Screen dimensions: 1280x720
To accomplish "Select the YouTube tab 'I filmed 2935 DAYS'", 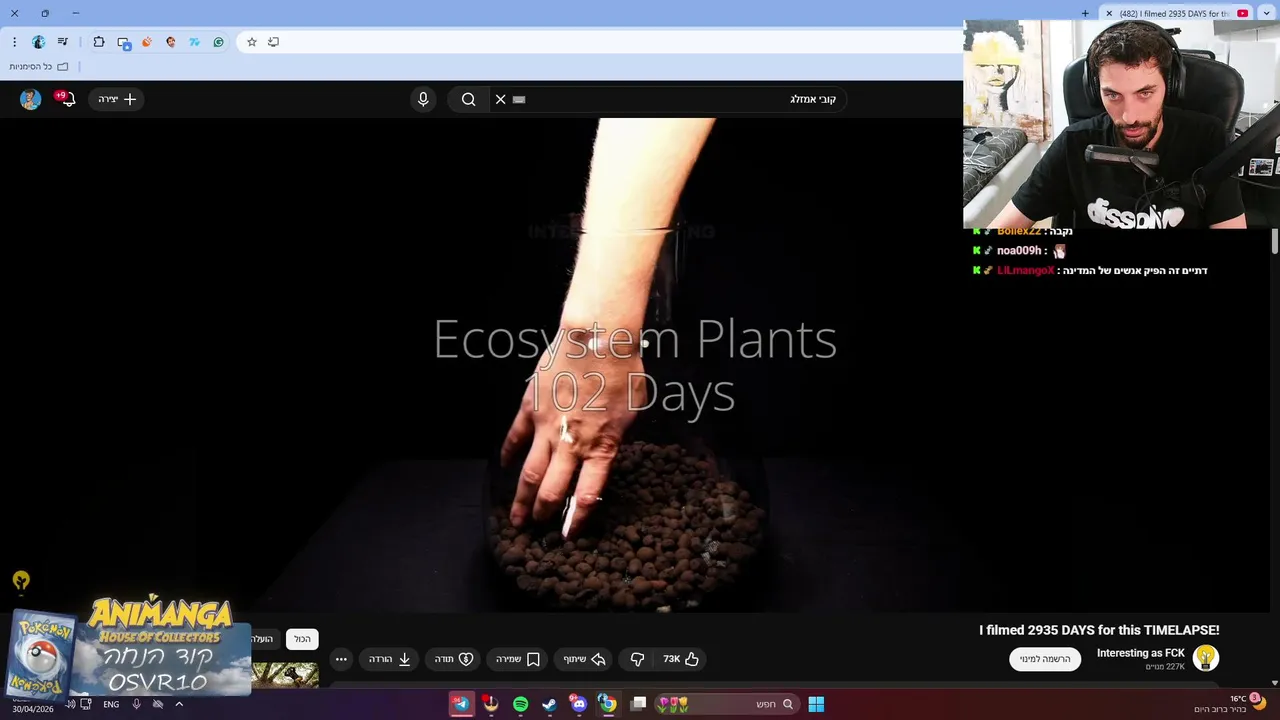I will pos(1176,13).
